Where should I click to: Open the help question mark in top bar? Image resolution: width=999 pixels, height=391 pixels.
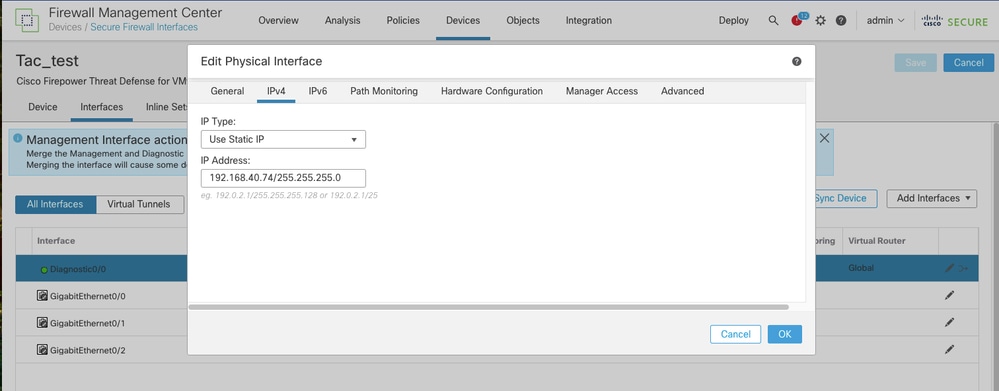pos(841,20)
